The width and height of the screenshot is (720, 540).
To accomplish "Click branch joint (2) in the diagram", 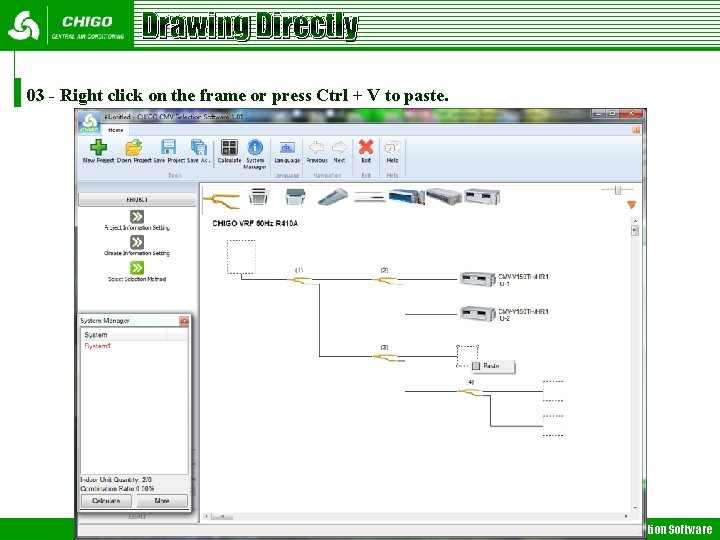I will pos(385,280).
